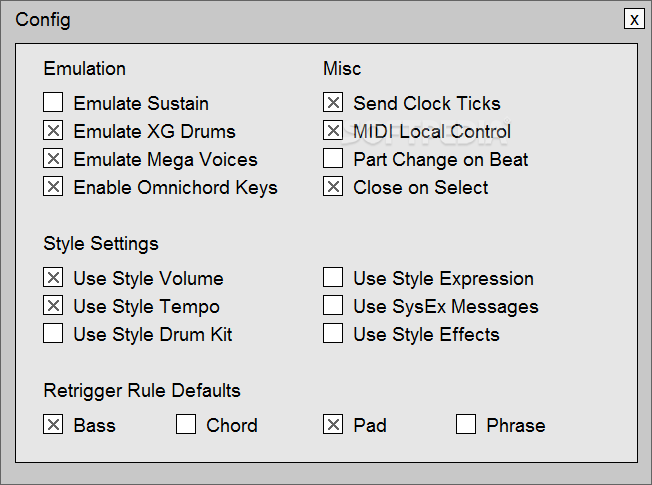
Task: Uncheck Use Style Volume
Action: click(x=53, y=277)
